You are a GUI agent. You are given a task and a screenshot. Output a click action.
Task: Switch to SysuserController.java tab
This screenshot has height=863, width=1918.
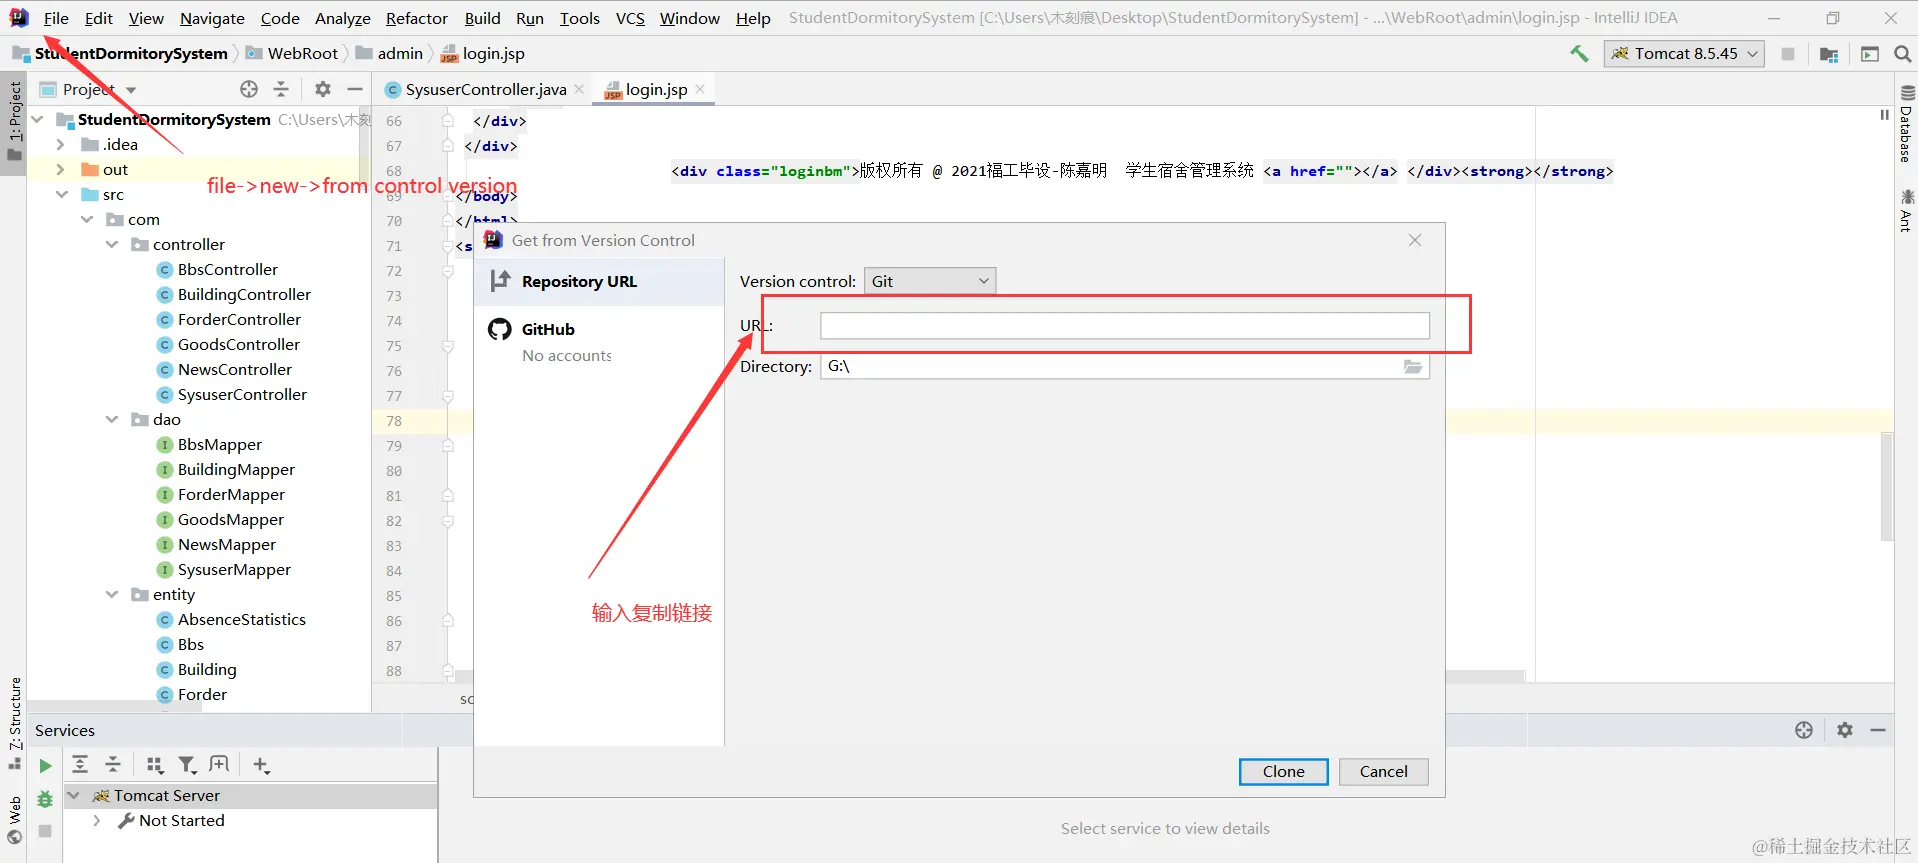coord(485,89)
